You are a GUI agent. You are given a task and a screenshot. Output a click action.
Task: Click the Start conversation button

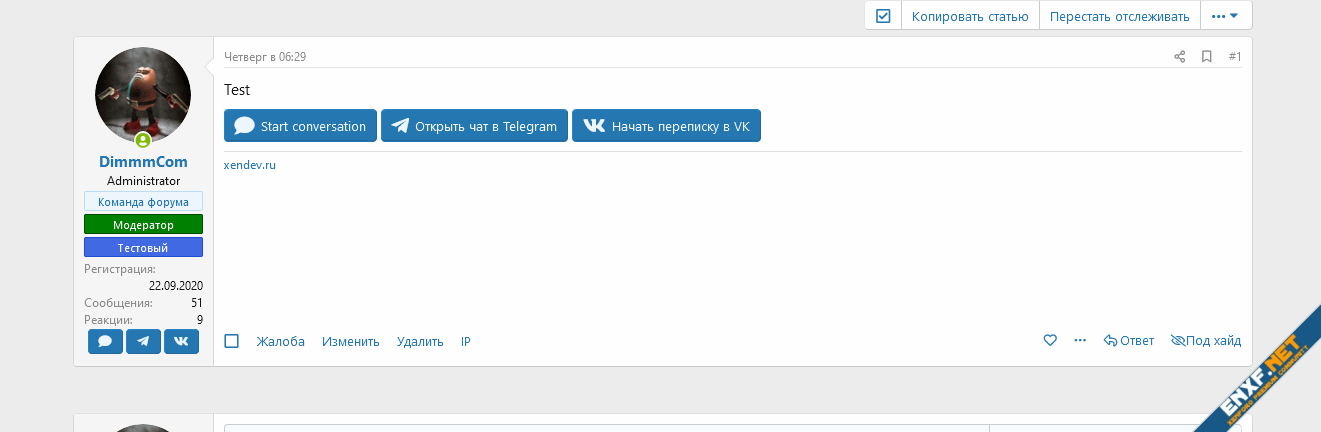click(x=301, y=126)
